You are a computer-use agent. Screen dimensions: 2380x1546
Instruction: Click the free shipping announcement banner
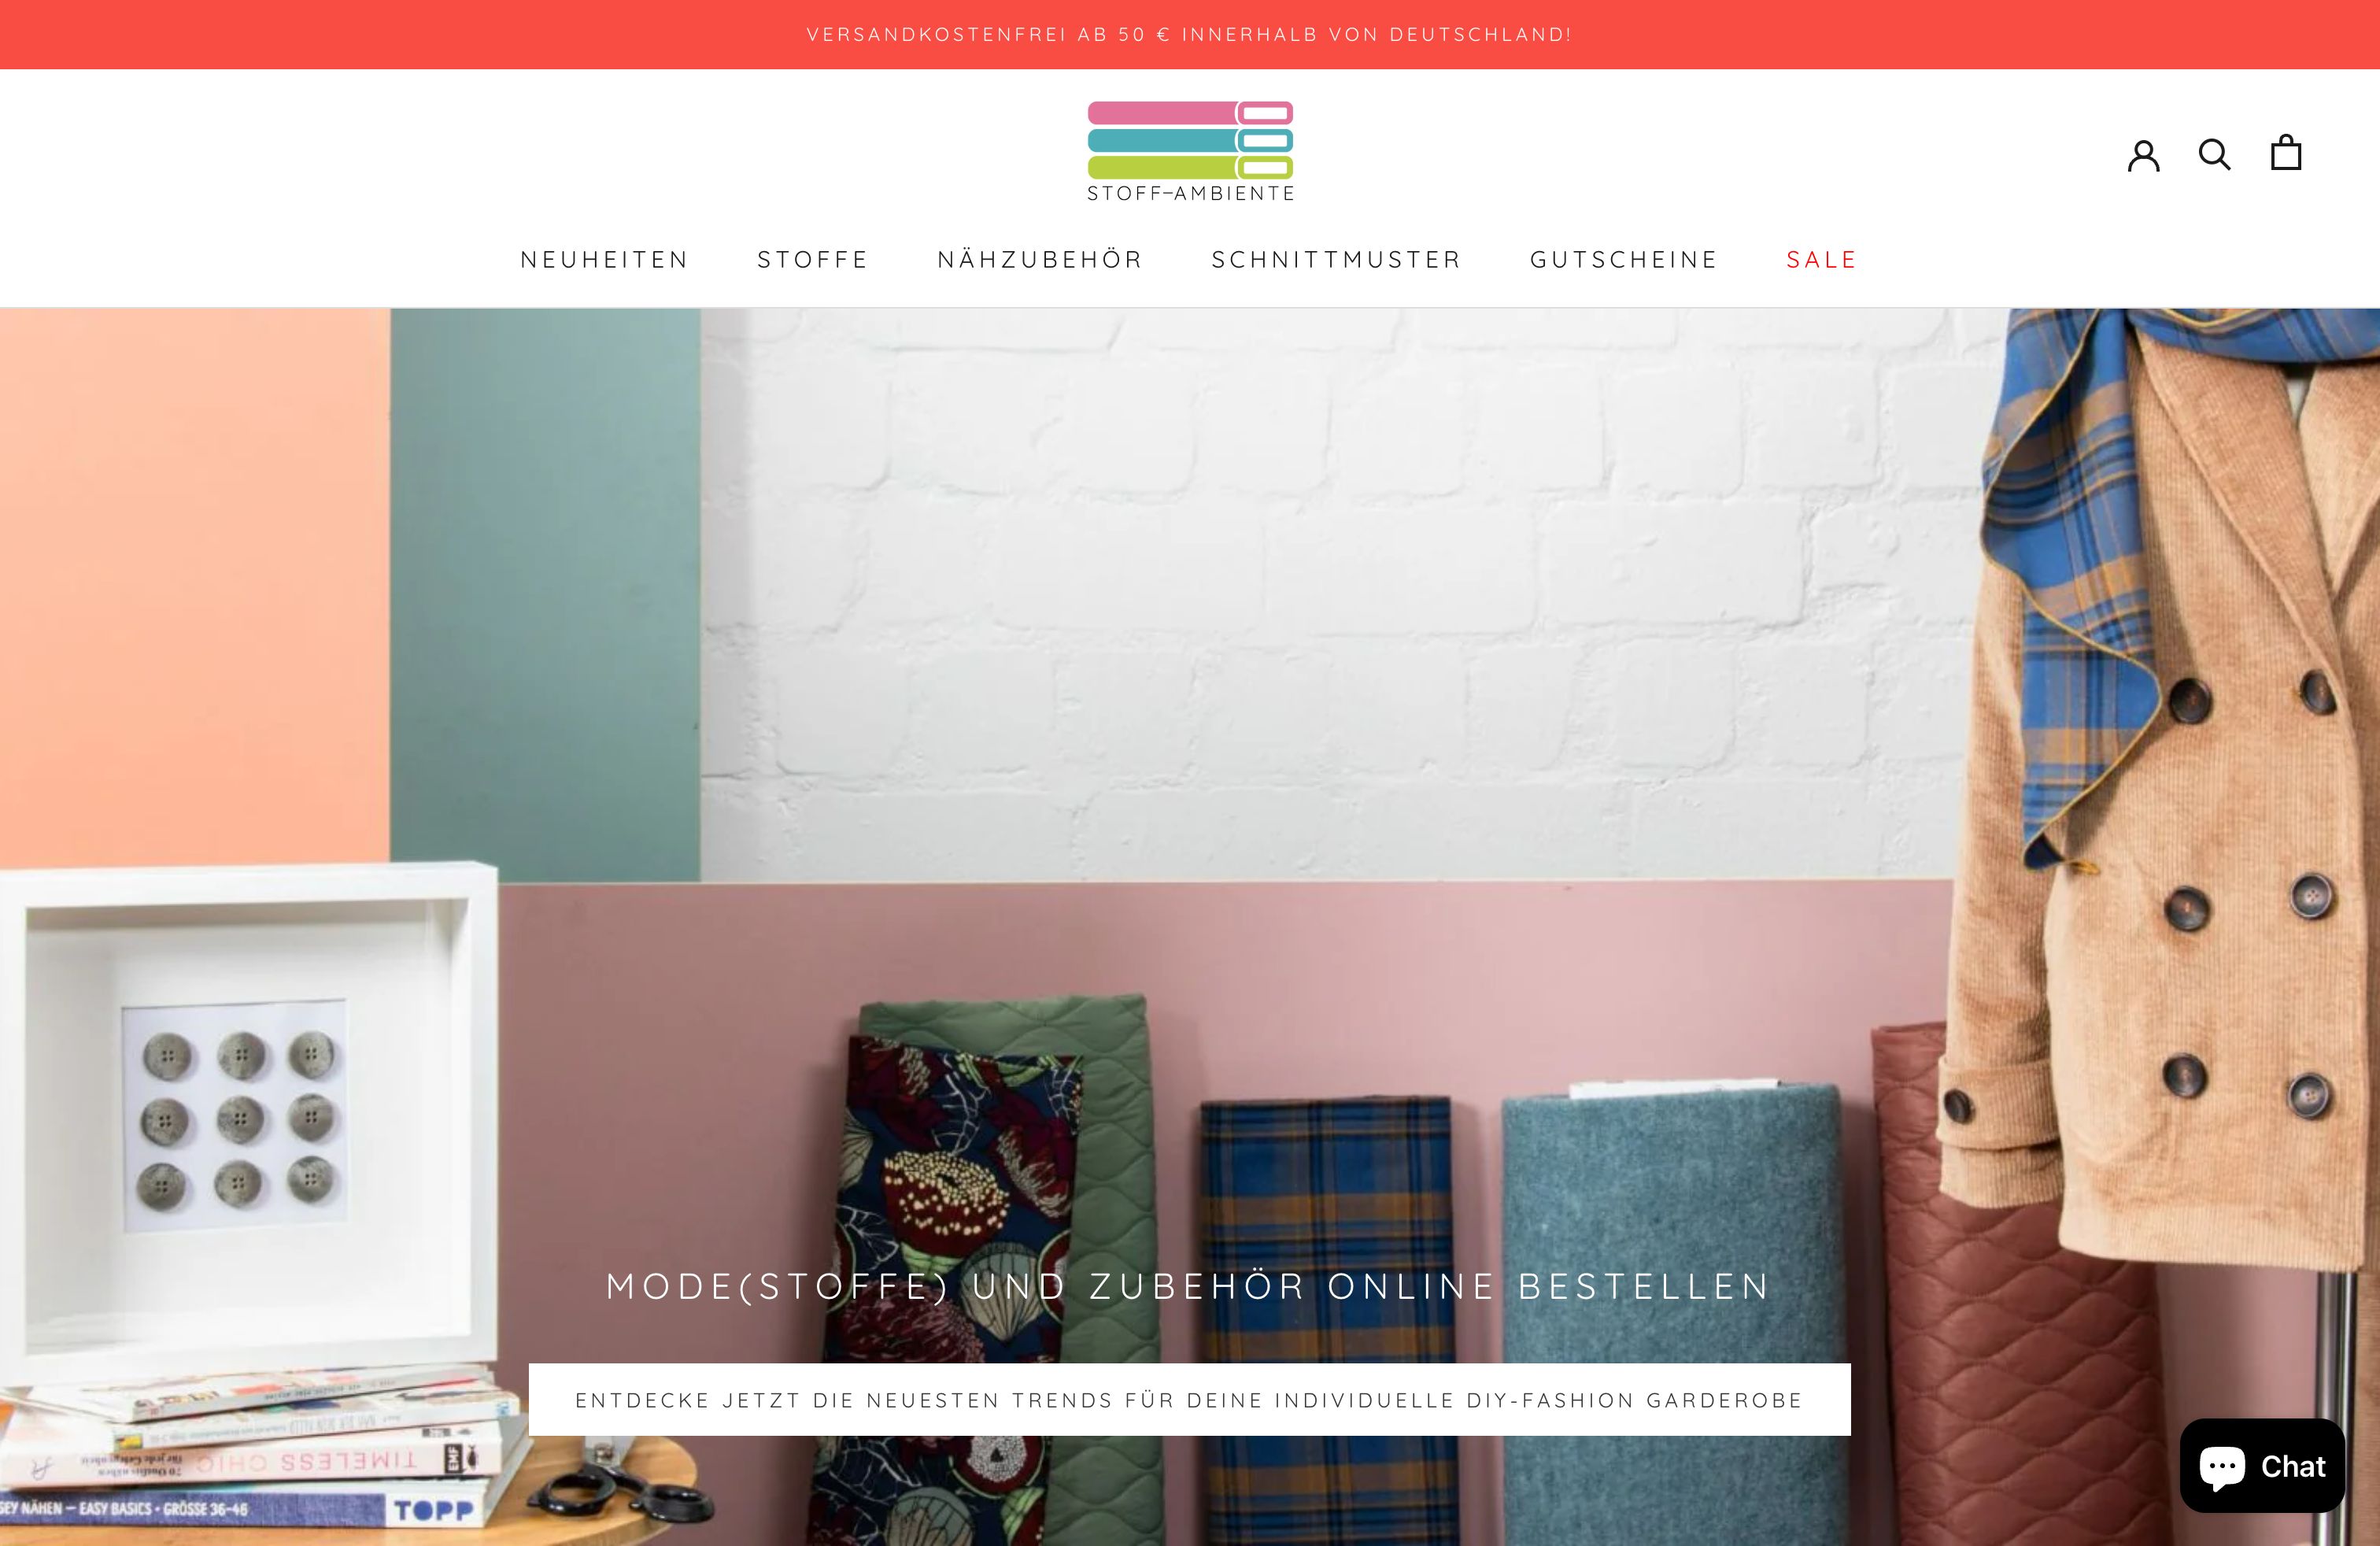click(1190, 34)
